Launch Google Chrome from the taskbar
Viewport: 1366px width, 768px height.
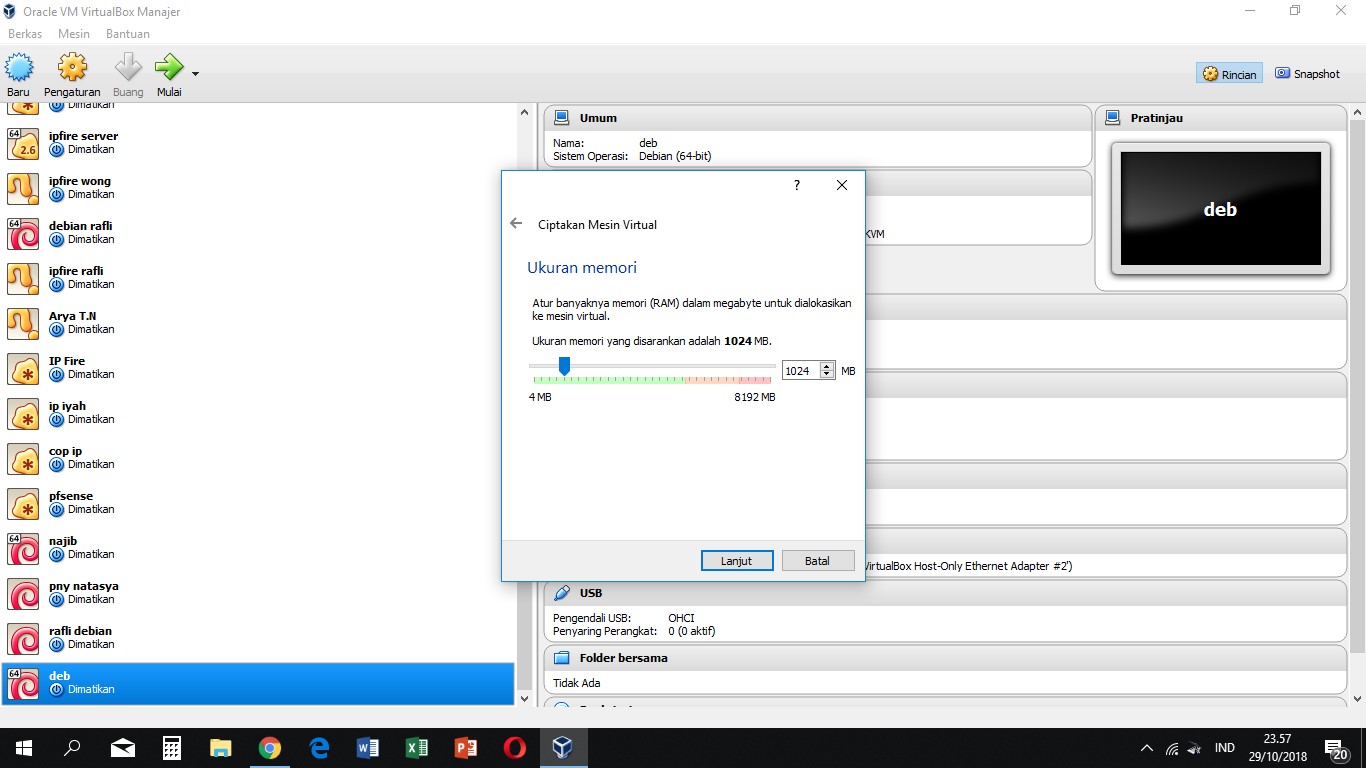[270, 747]
